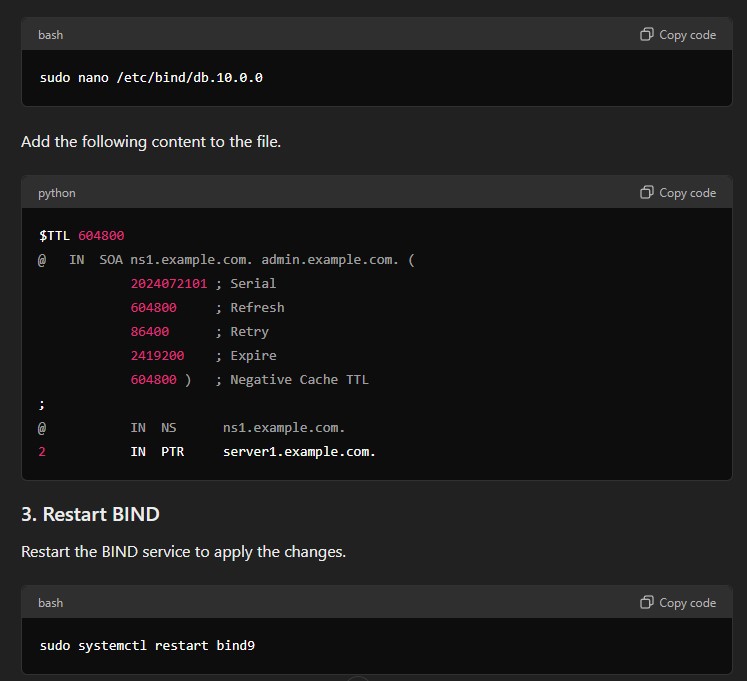Click the NS record ns1.example.com.
Image resolution: width=747 pixels, height=681 pixels.
[x=284, y=427]
